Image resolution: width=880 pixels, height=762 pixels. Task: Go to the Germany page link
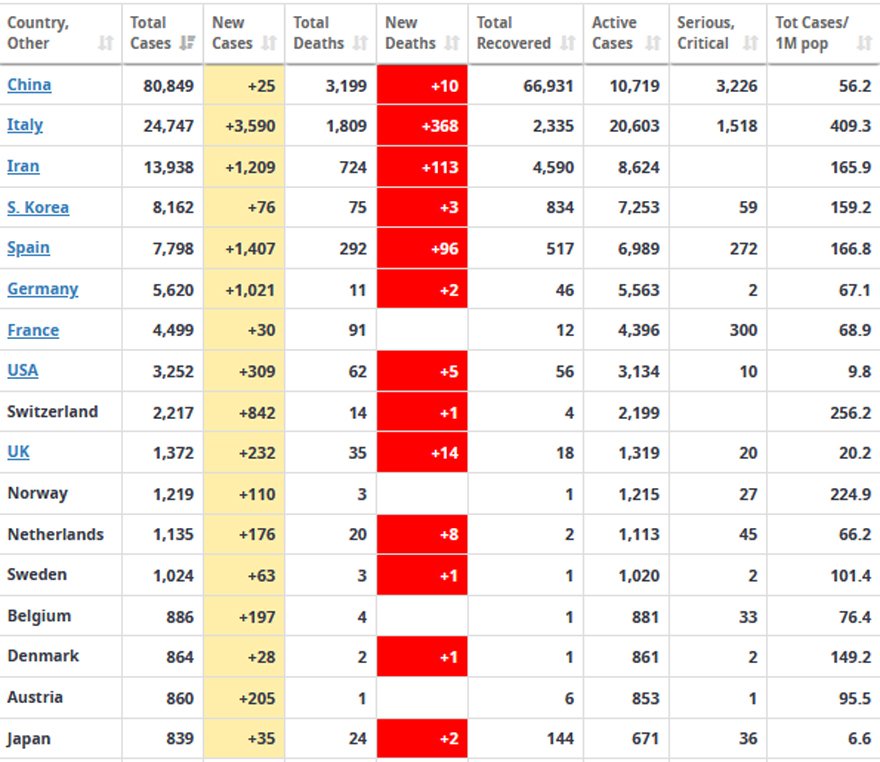click(42, 289)
